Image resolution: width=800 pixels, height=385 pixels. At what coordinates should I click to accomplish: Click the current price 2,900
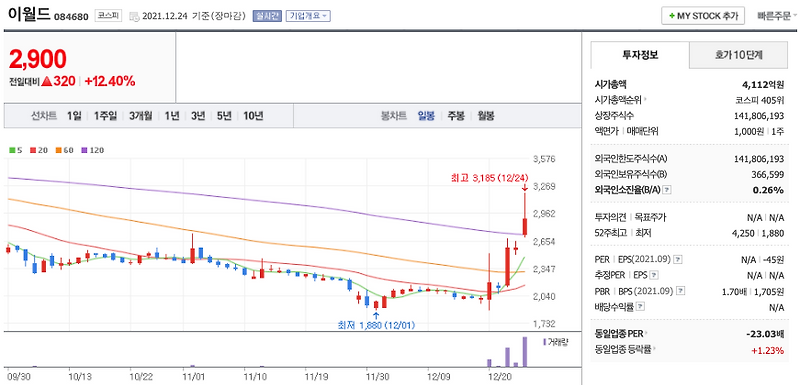[38, 59]
